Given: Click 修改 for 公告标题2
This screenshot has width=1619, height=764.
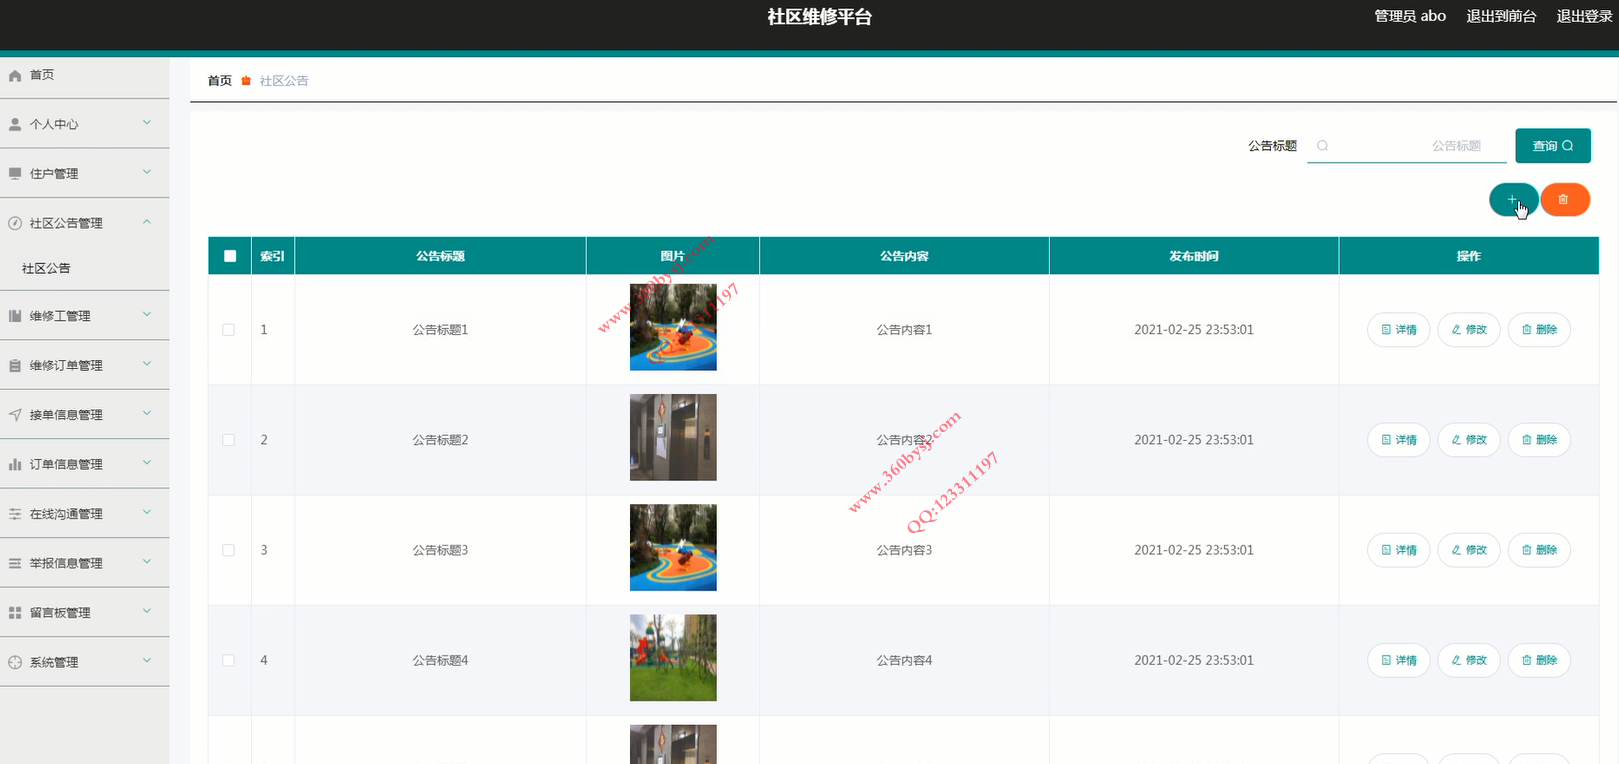Looking at the screenshot, I should pyautogui.click(x=1469, y=440).
